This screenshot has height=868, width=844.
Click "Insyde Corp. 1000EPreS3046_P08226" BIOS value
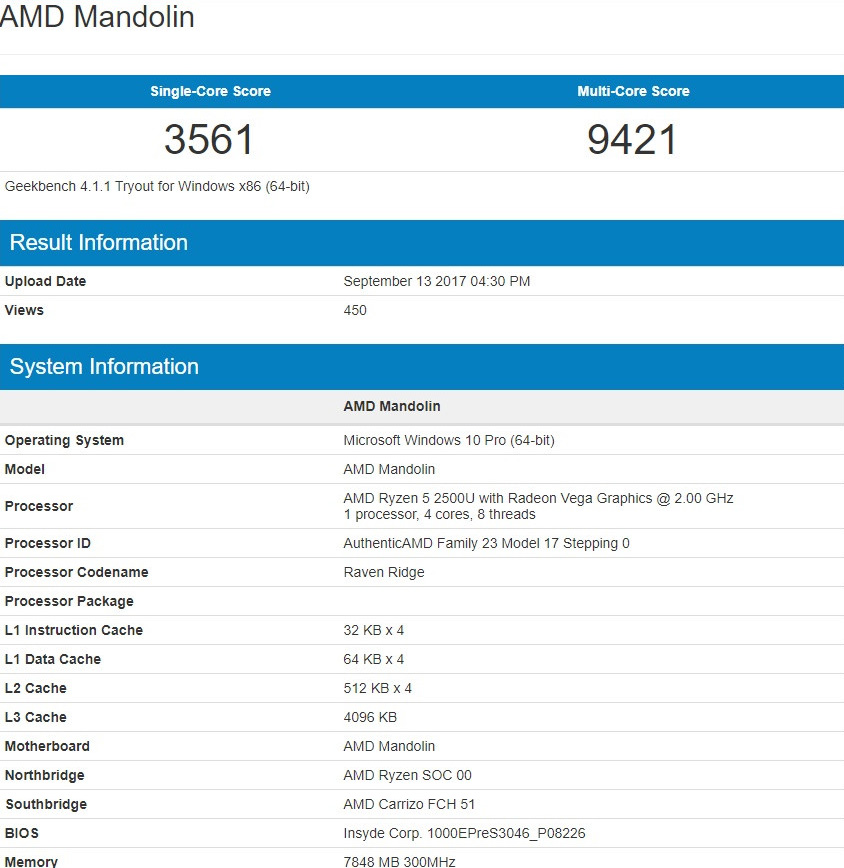[464, 833]
